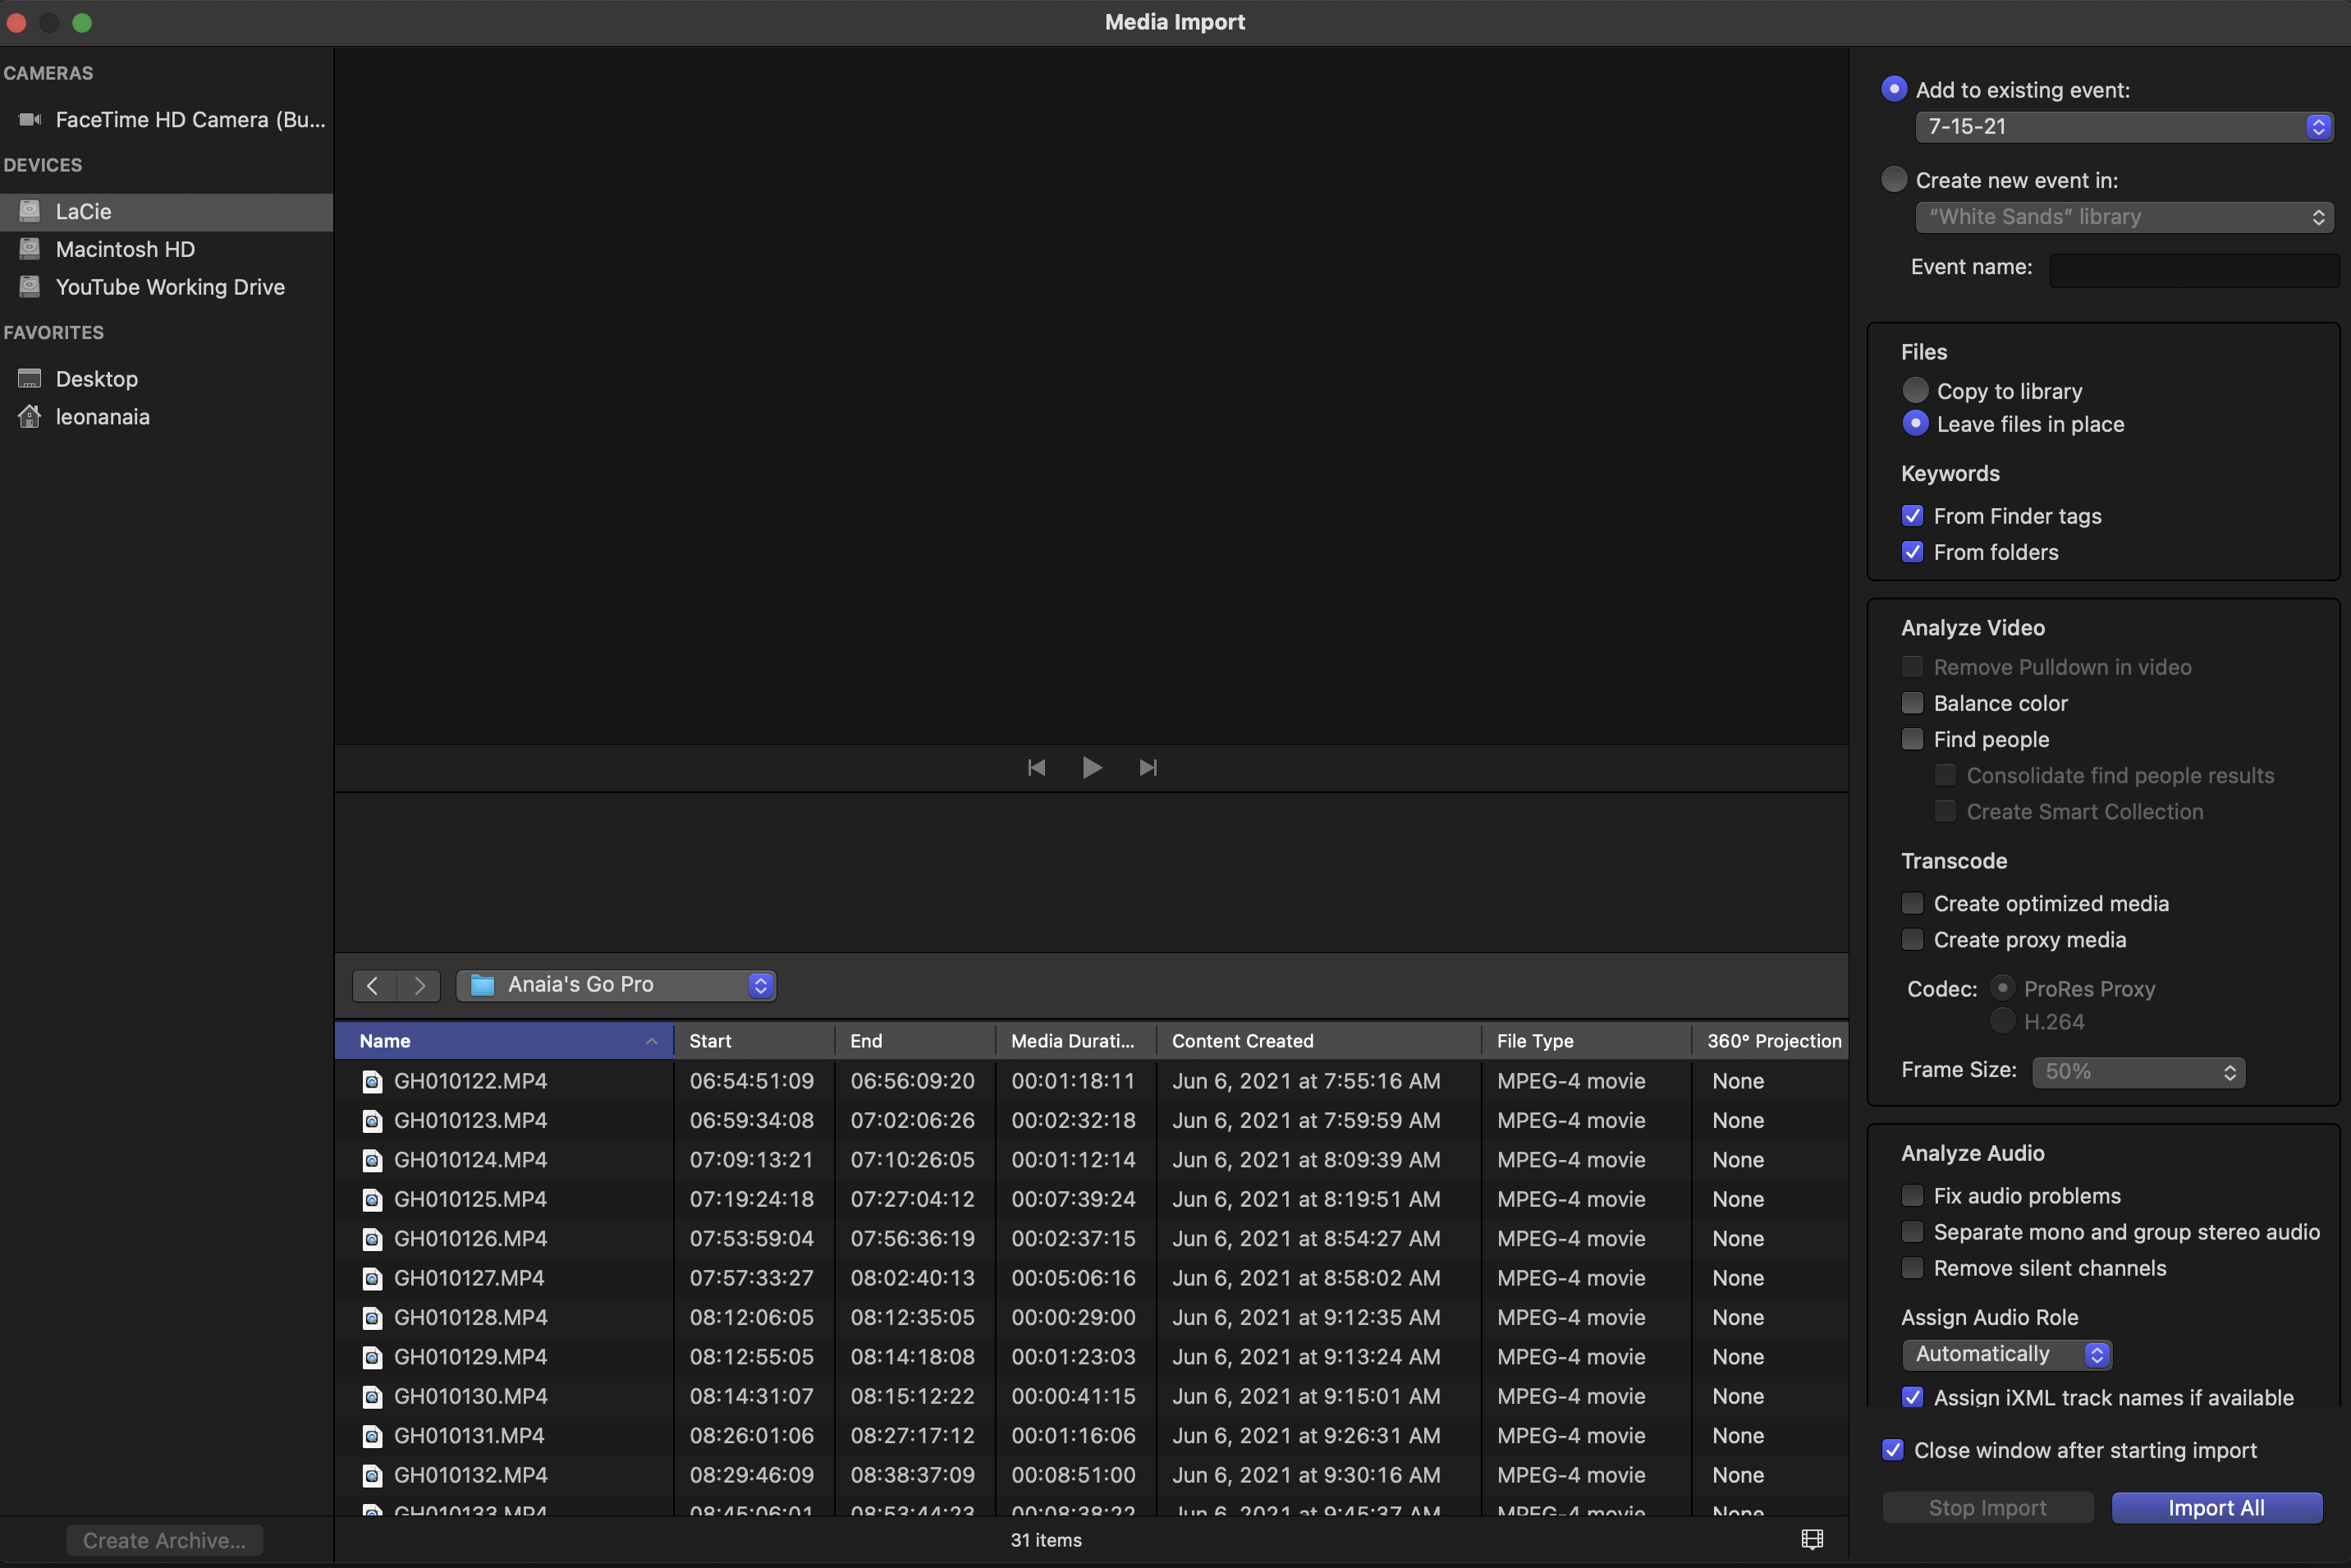Viewport: 2351px width, 1568px height.
Task: Select the Copy to library radio button
Action: [1914, 390]
